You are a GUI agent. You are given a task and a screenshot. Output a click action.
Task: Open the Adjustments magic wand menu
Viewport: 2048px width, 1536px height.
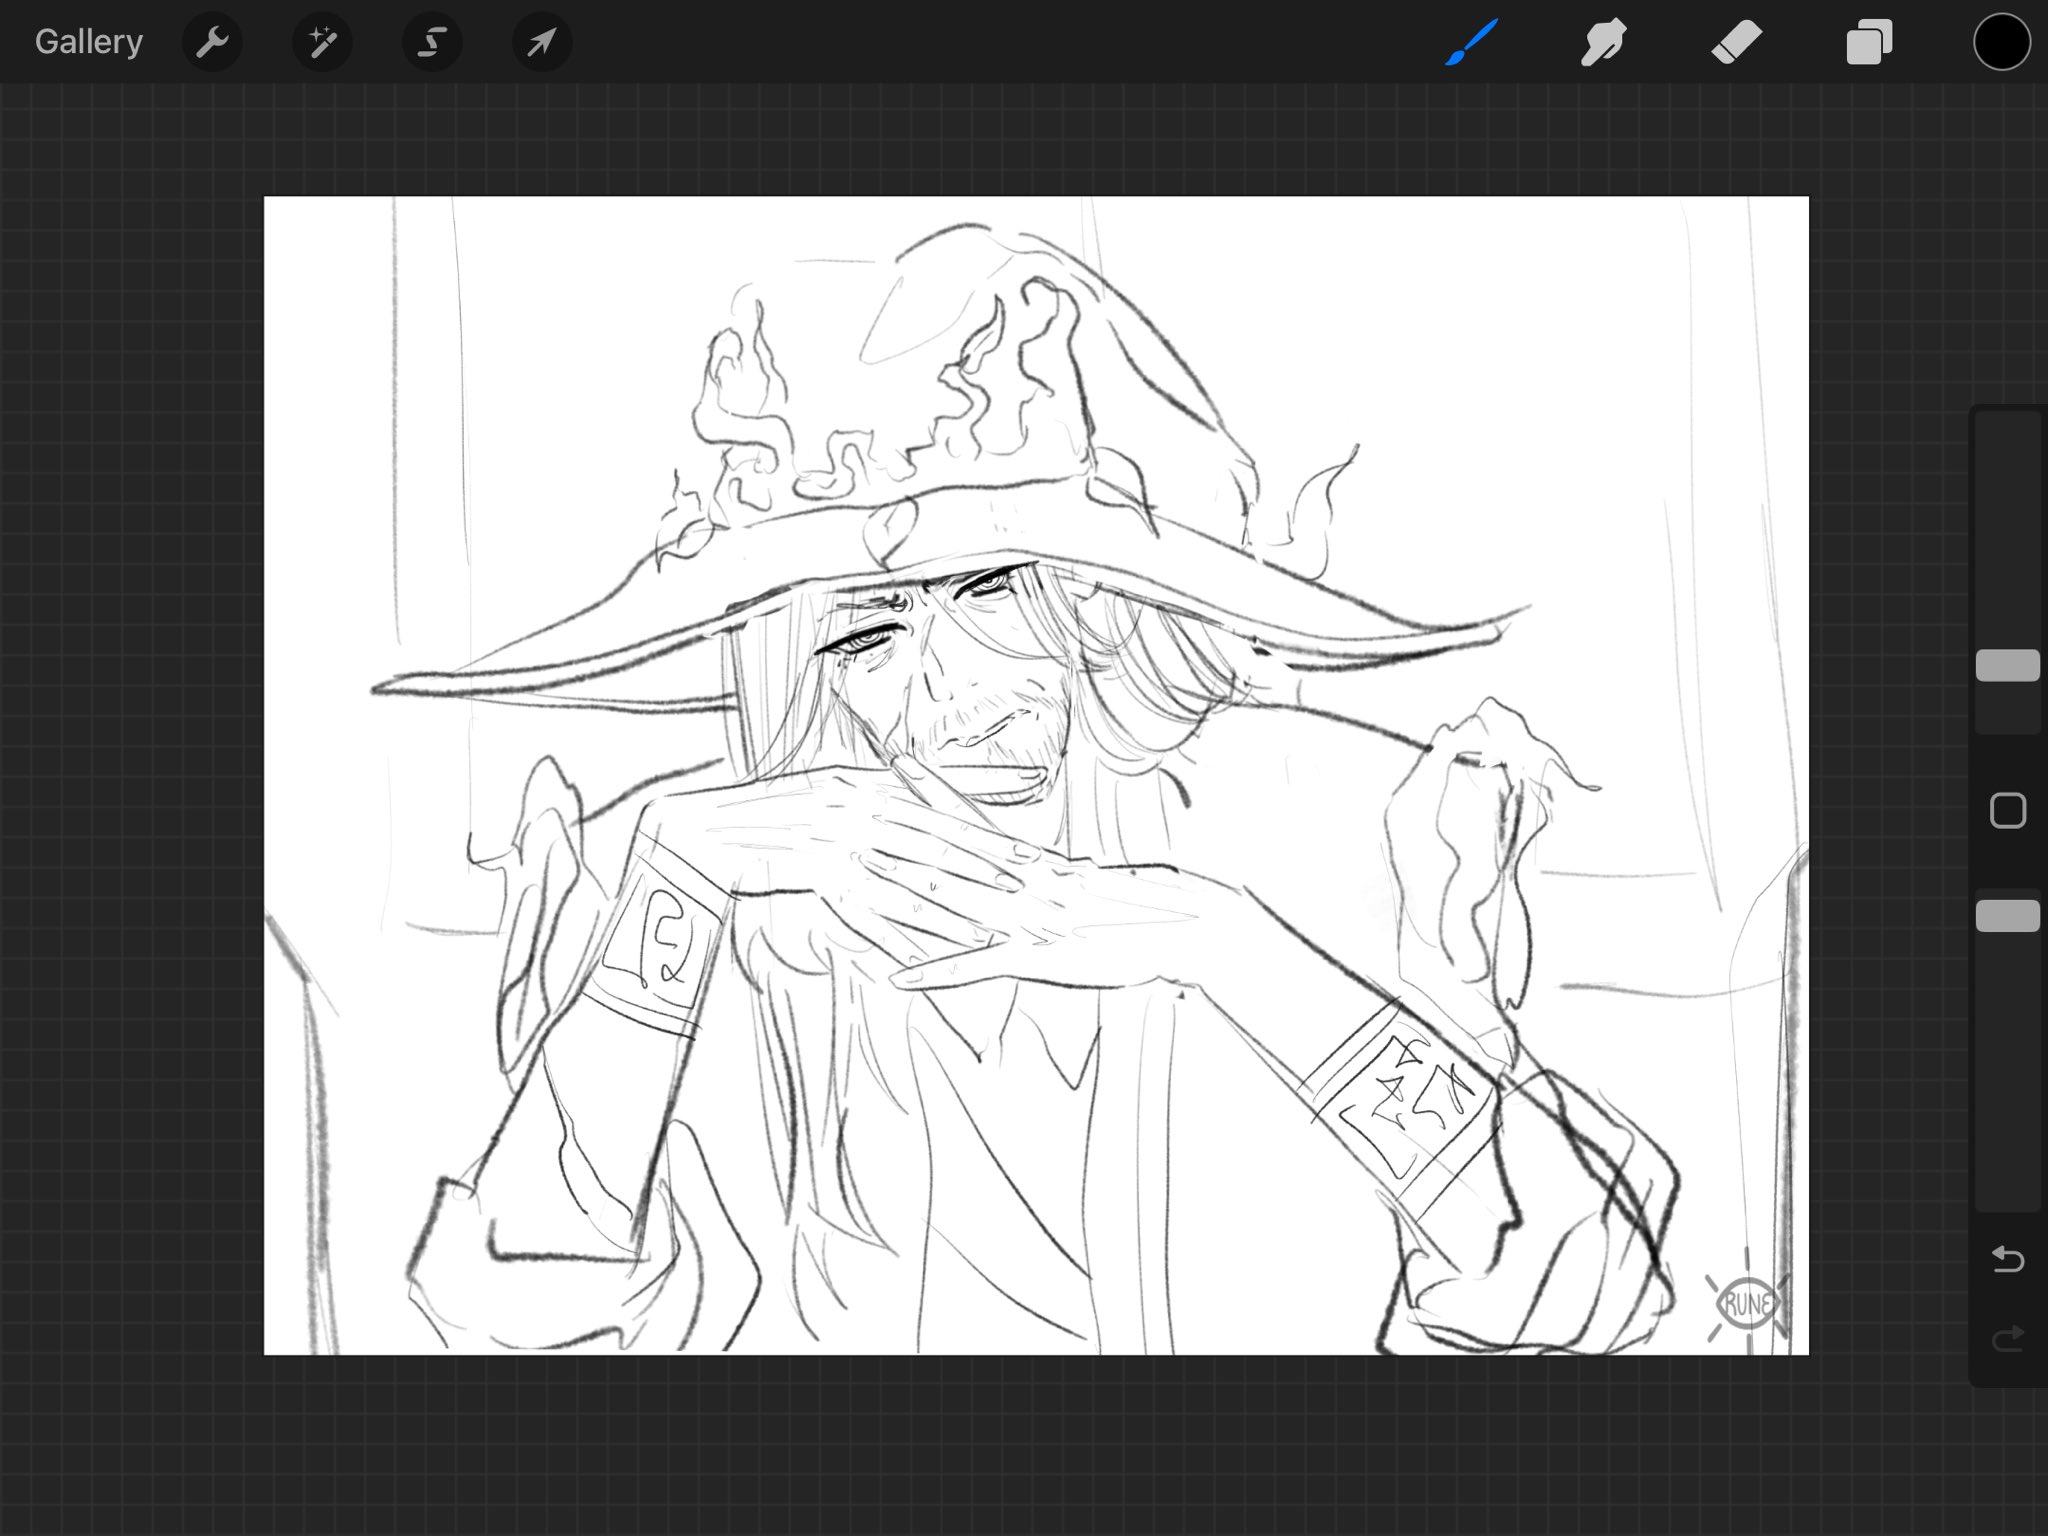(322, 42)
